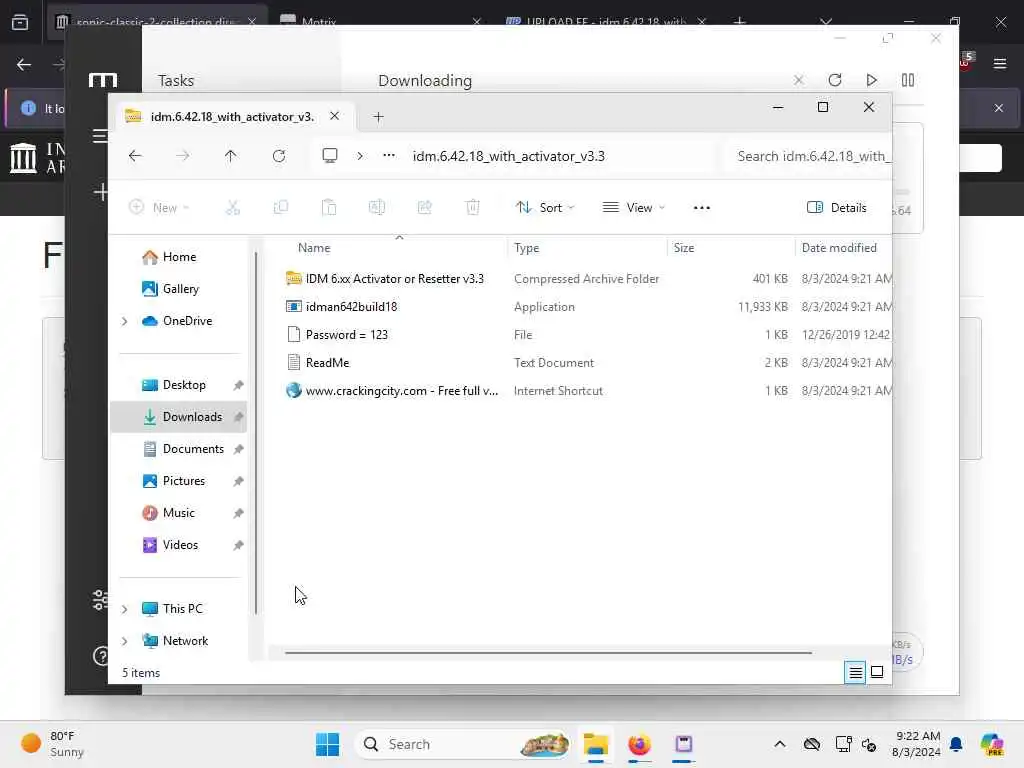Sort files by Date modified column
This screenshot has height=768, width=1024.
[839, 248]
